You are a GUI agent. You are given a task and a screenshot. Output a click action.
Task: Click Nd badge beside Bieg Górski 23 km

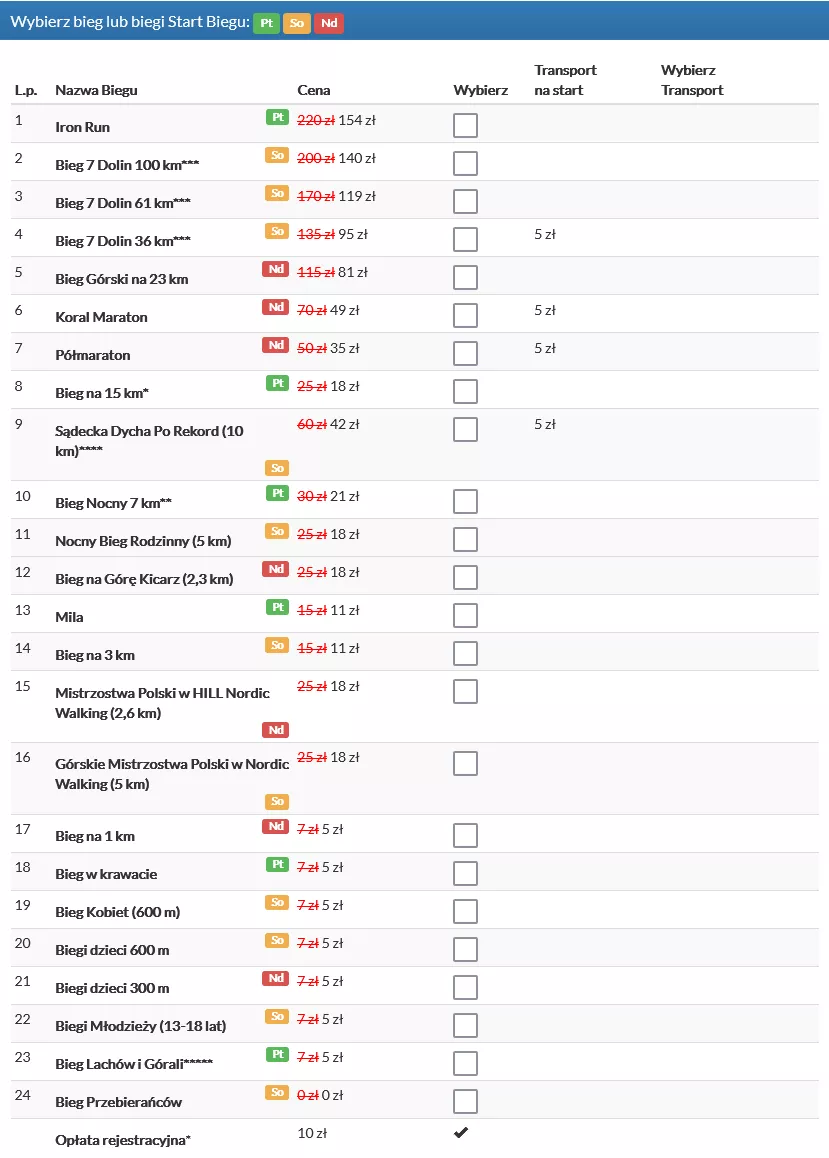275,269
